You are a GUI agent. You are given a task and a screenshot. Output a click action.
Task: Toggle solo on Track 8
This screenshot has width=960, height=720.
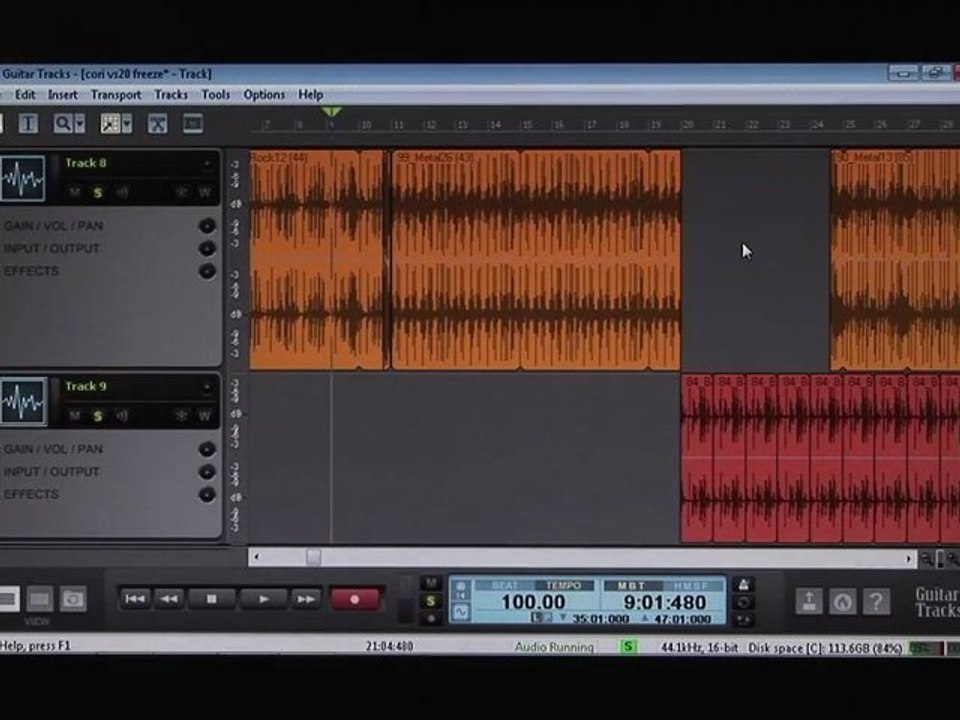pyautogui.click(x=98, y=193)
